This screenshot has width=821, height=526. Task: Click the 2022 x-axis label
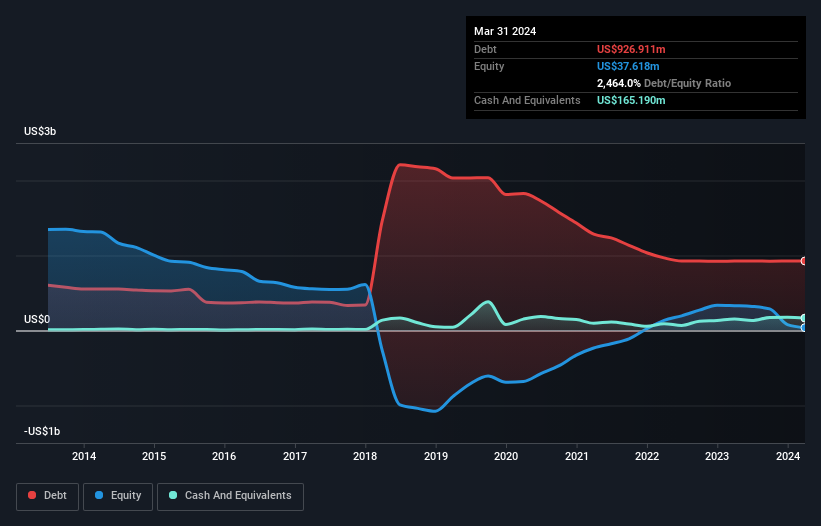(x=647, y=456)
